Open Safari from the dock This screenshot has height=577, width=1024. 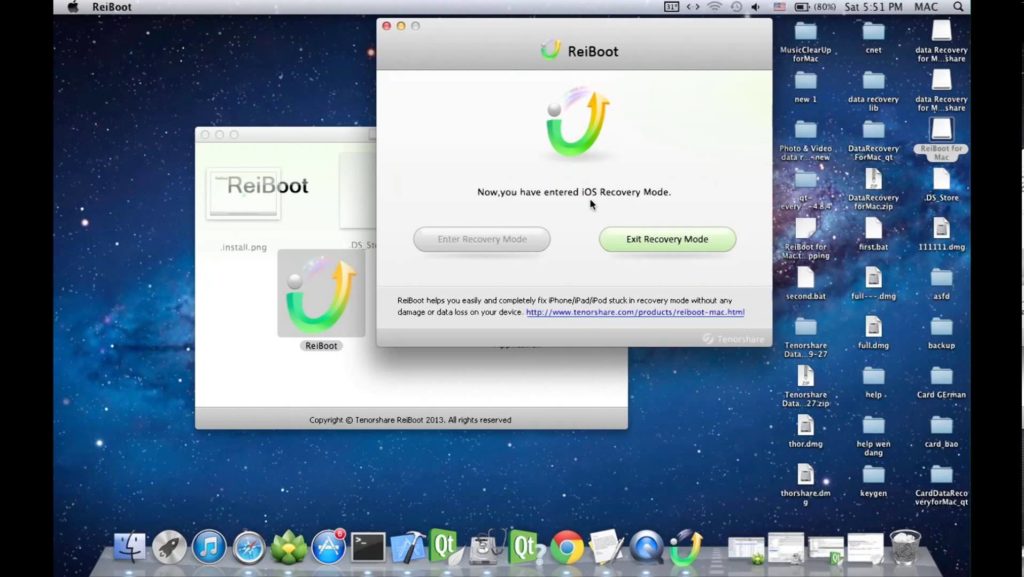pyautogui.click(x=249, y=547)
